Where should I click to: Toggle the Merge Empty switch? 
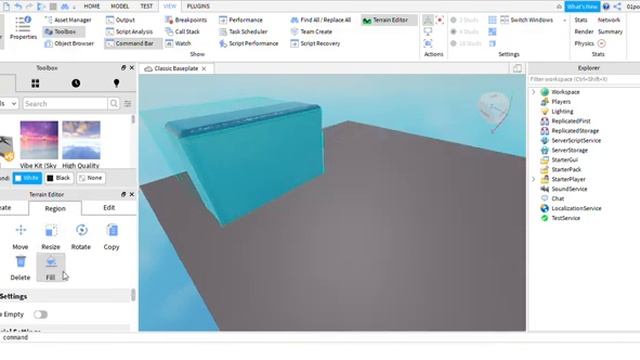tap(40, 314)
